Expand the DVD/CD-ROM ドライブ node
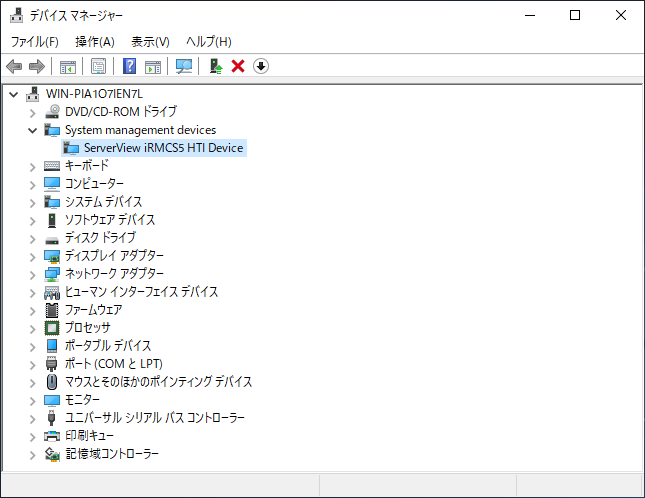645x498 pixels. coord(32,113)
